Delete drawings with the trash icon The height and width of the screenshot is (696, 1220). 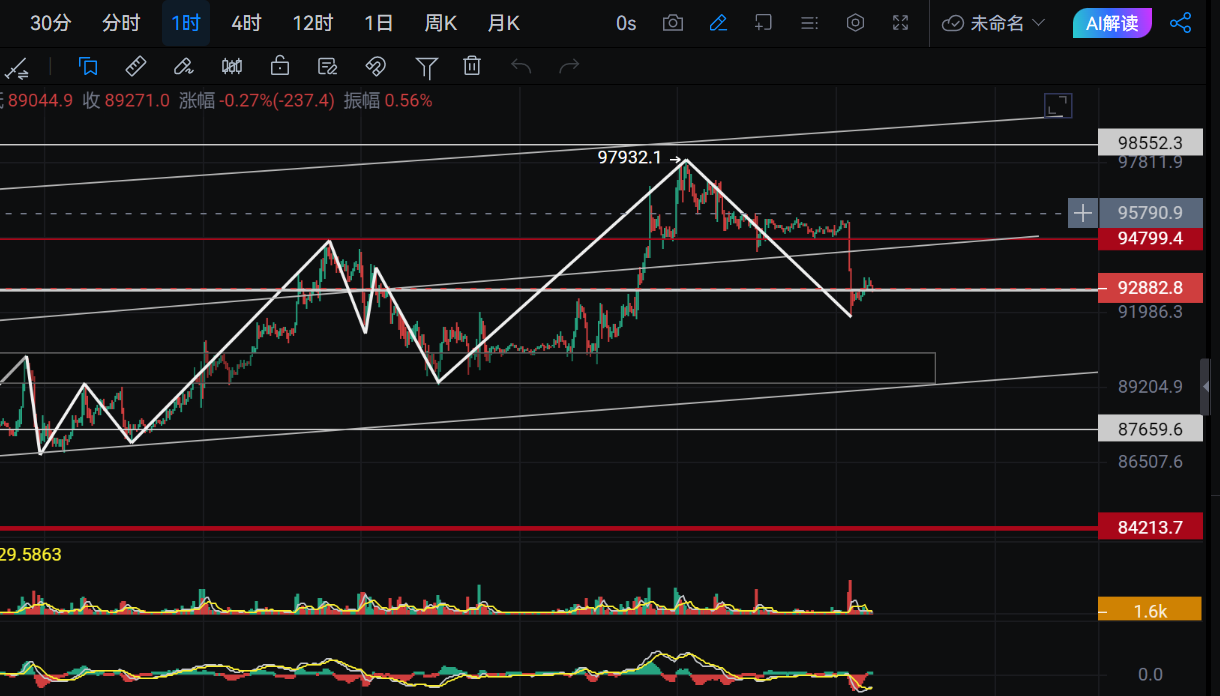coord(472,67)
